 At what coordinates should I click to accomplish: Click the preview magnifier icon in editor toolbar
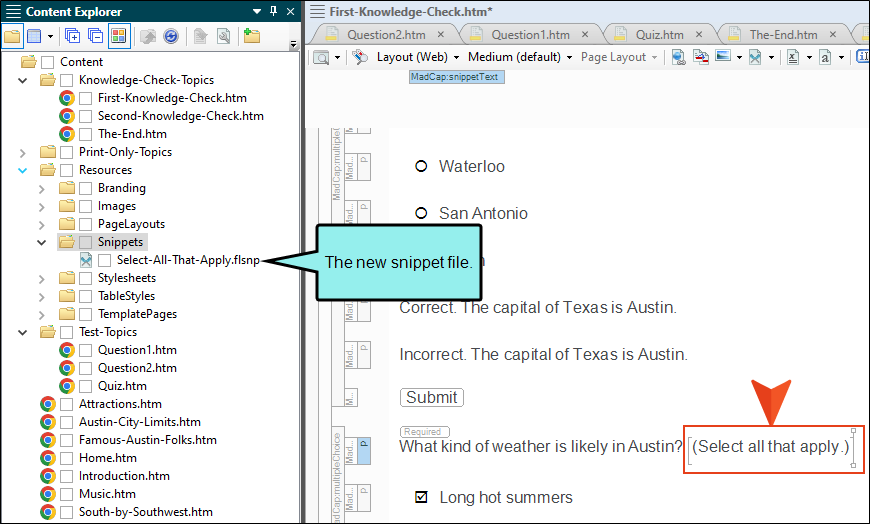tap(322, 57)
